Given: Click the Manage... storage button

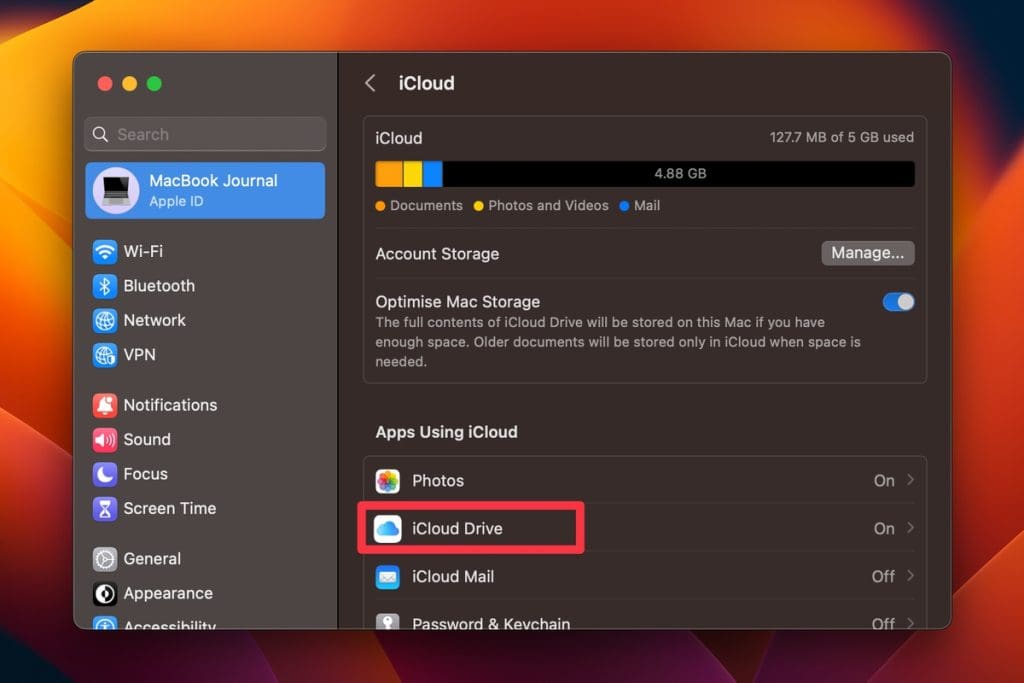Looking at the screenshot, I should (868, 253).
